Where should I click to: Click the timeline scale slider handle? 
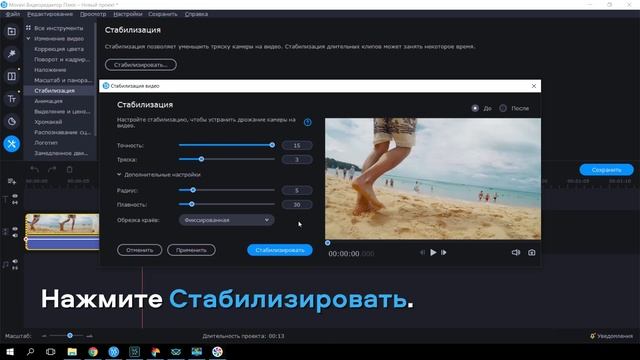[70, 336]
